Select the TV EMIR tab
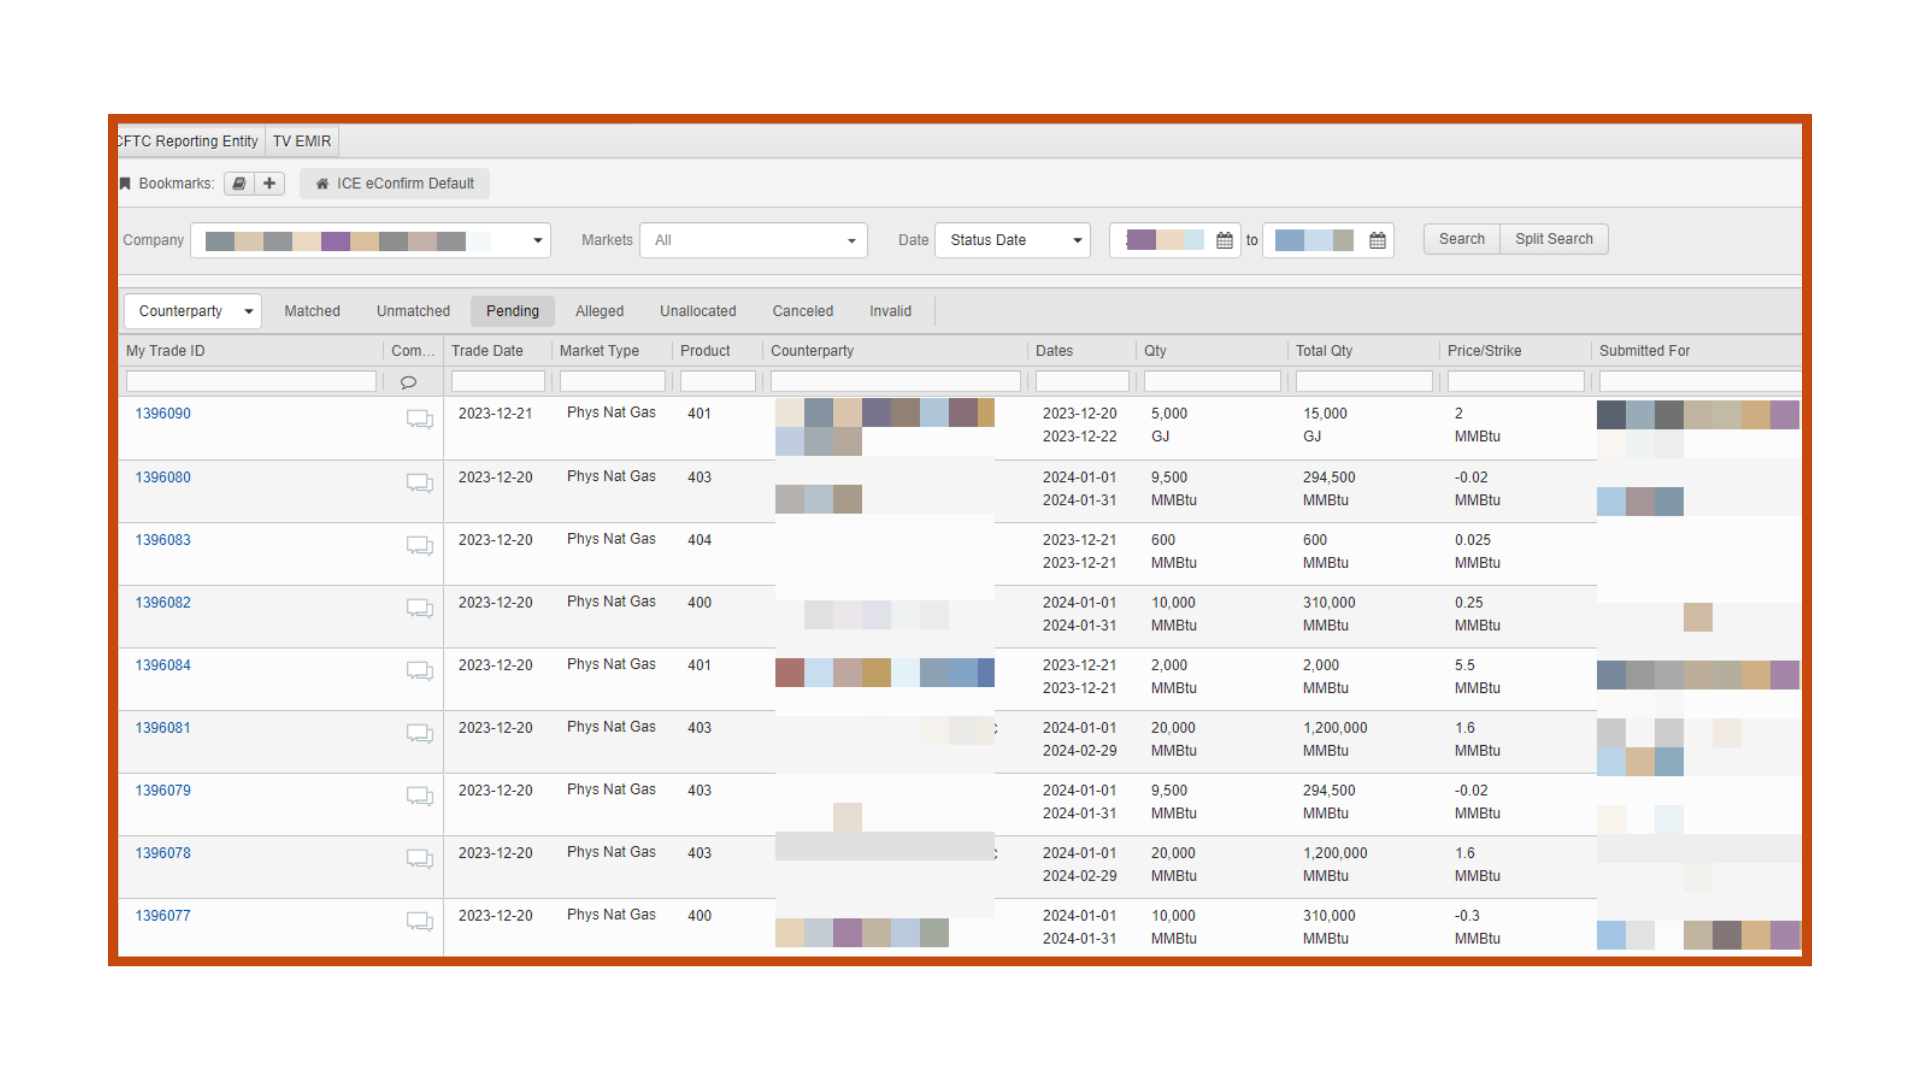 (302, 141)
